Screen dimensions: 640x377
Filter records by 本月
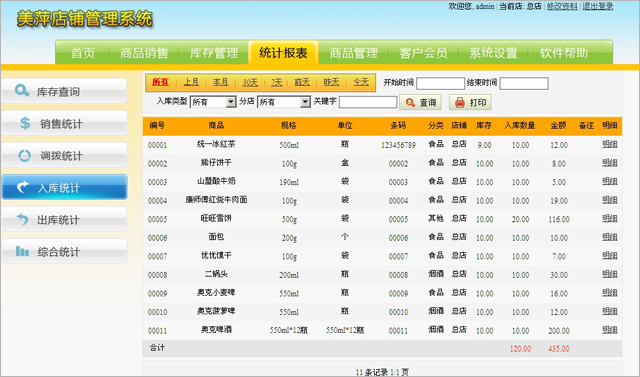click(x=221, y=82)
